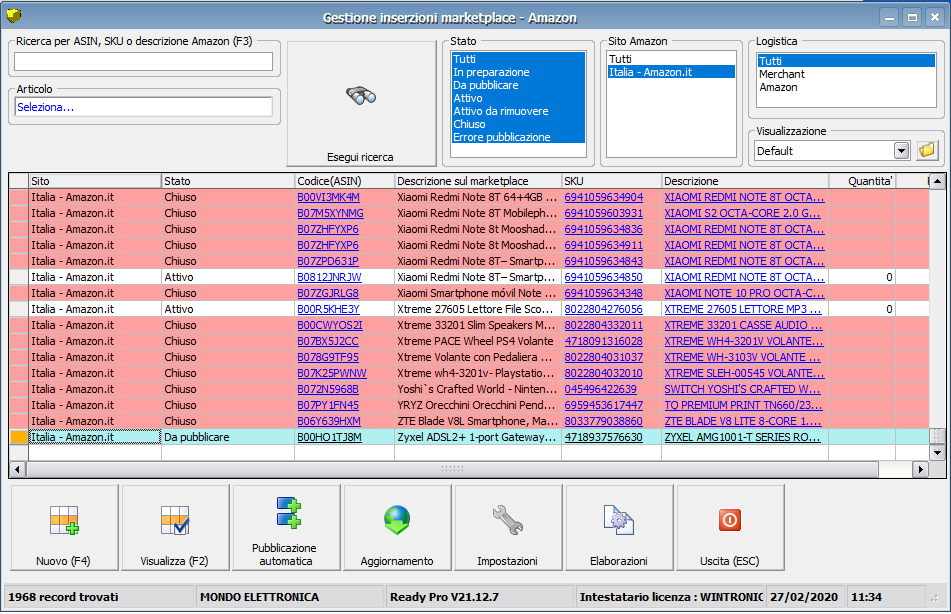This screenshot has height=614, width=951.
Task: Open the selected listing with Visualizza (F2)
Action: (175, 528)
